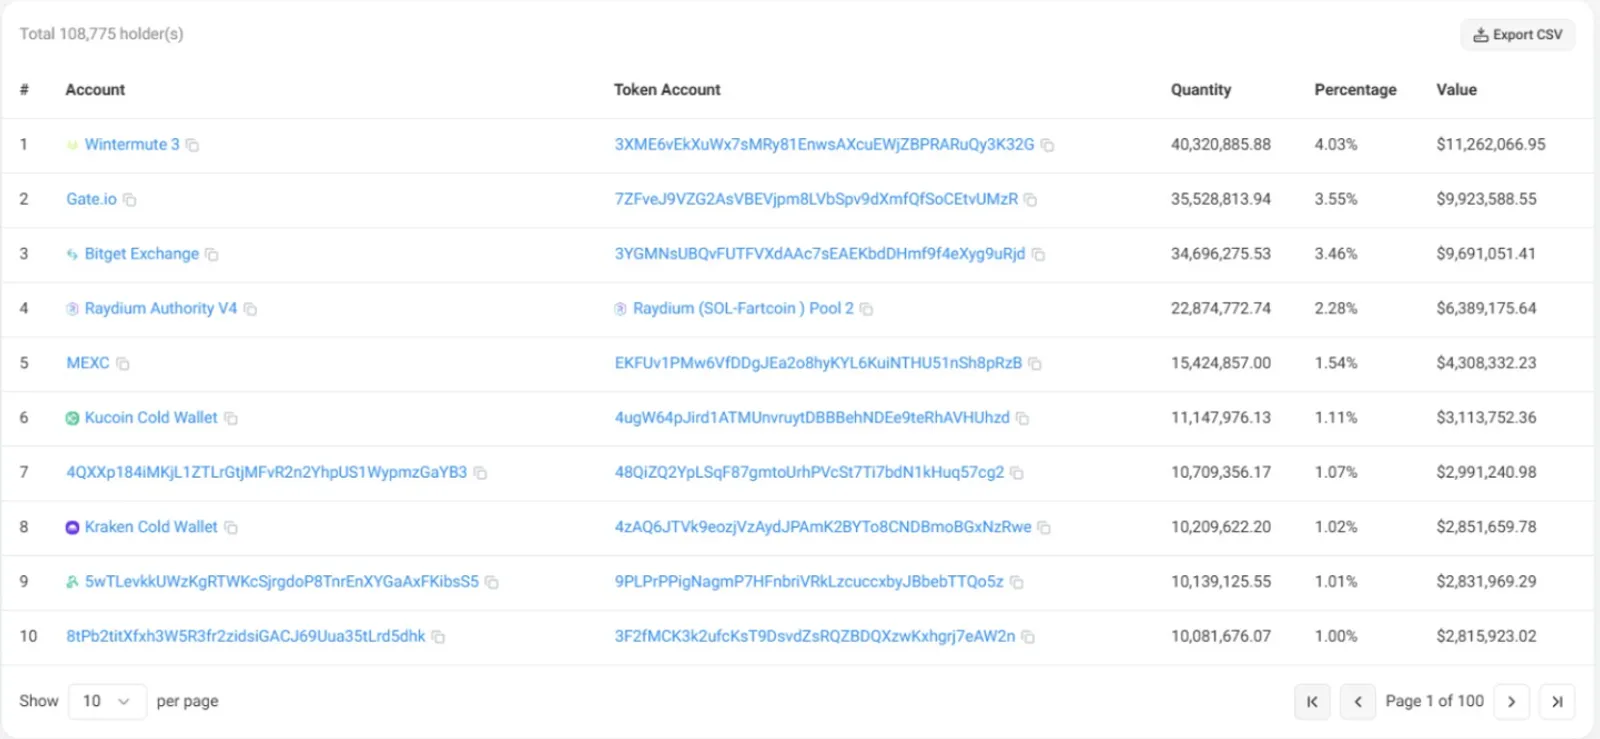
Task: Go to the previous page
Action: 1357,702
